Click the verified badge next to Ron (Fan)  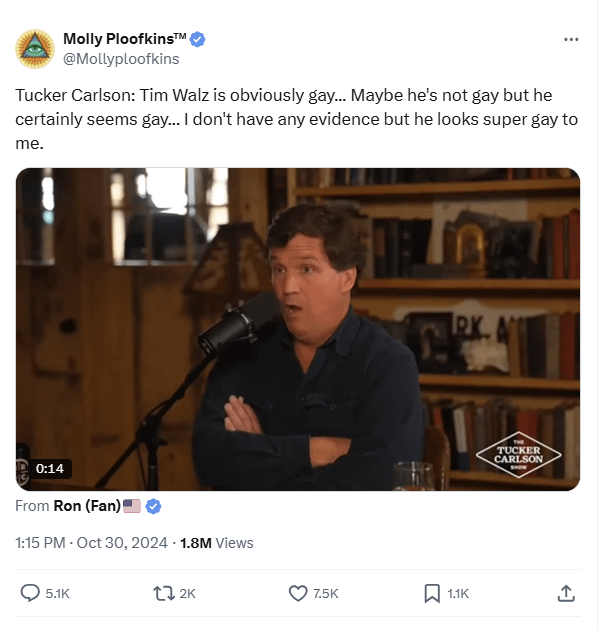[153, 506]
